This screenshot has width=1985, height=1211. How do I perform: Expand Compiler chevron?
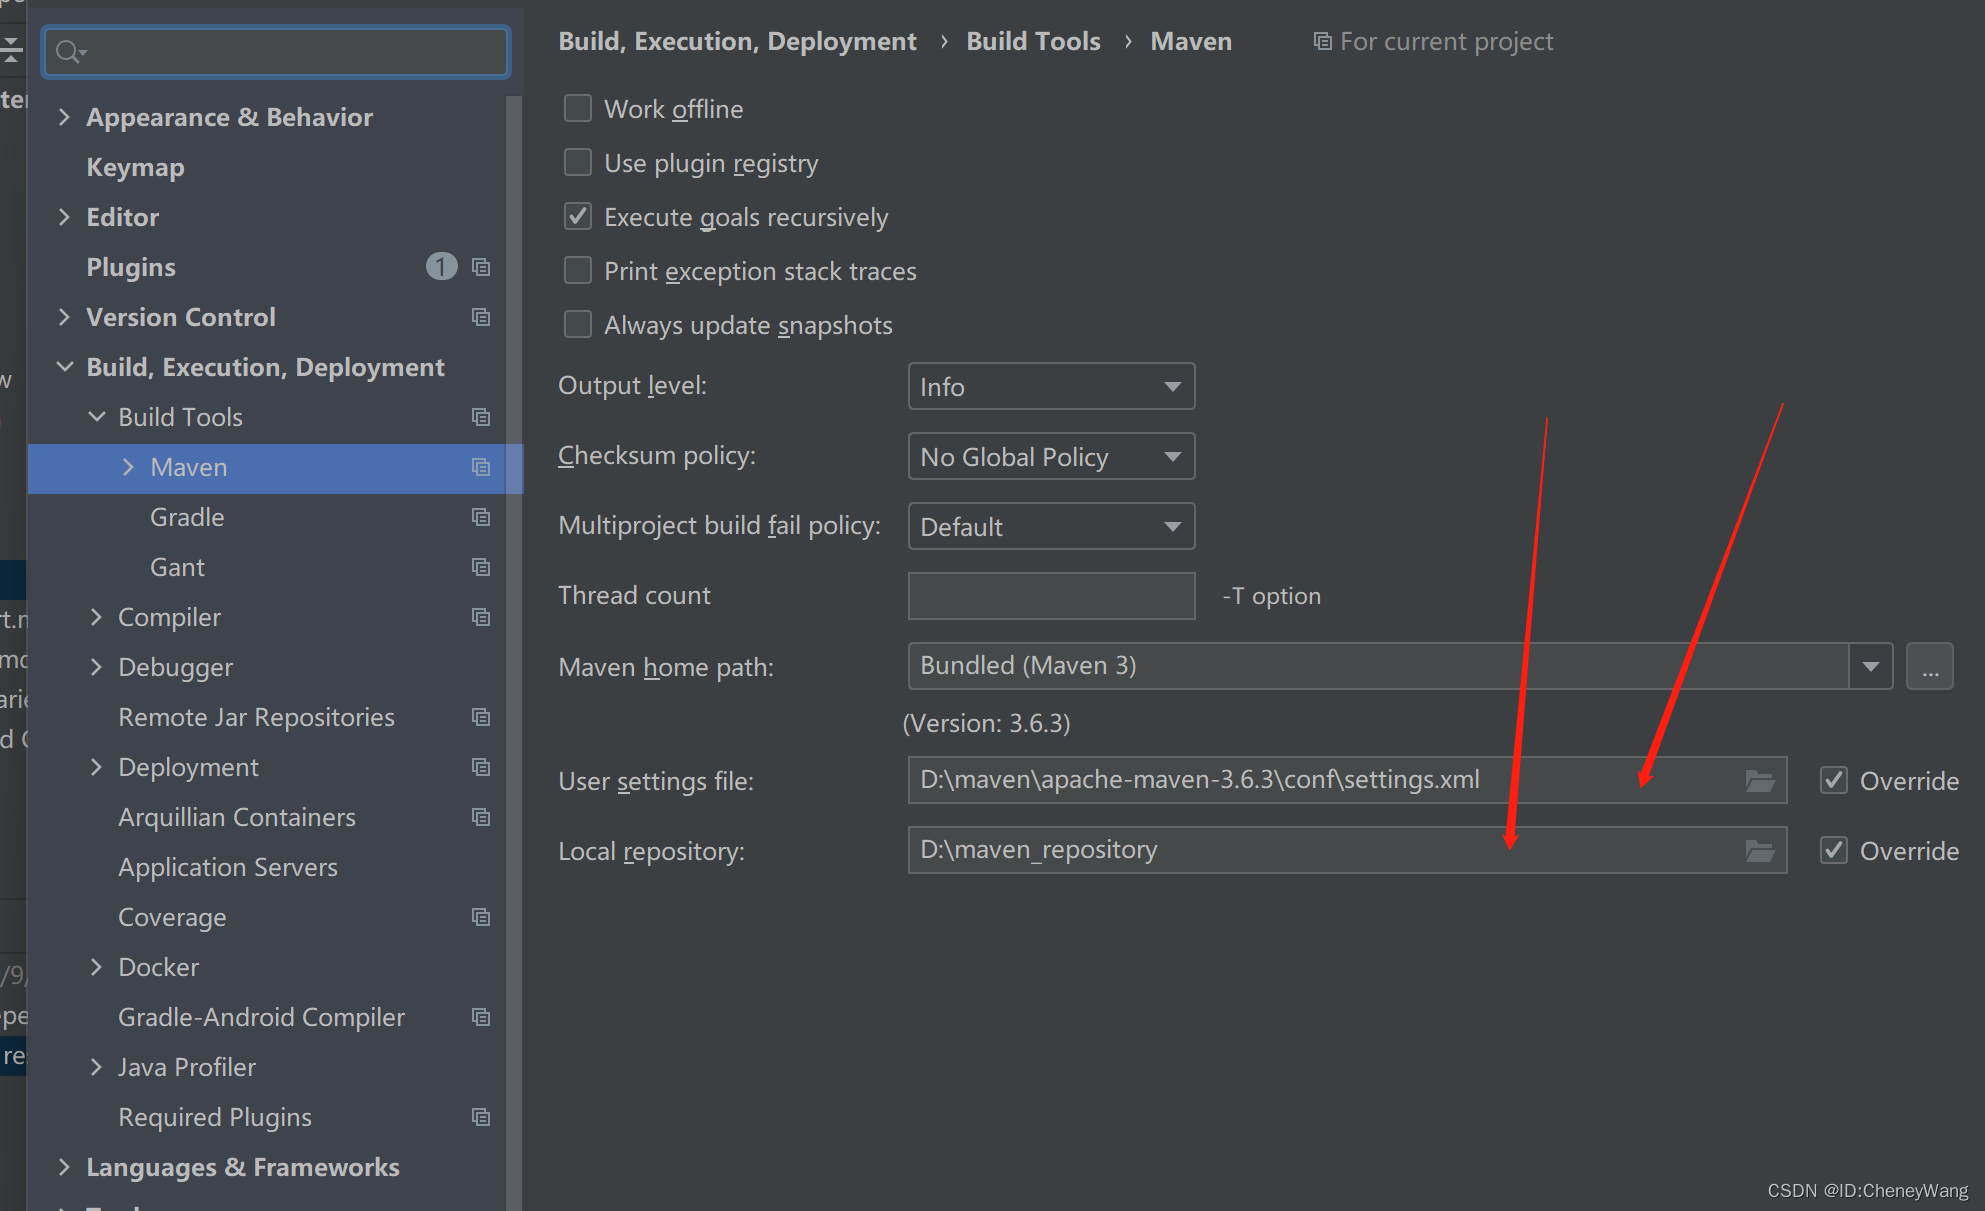[96, 617]
